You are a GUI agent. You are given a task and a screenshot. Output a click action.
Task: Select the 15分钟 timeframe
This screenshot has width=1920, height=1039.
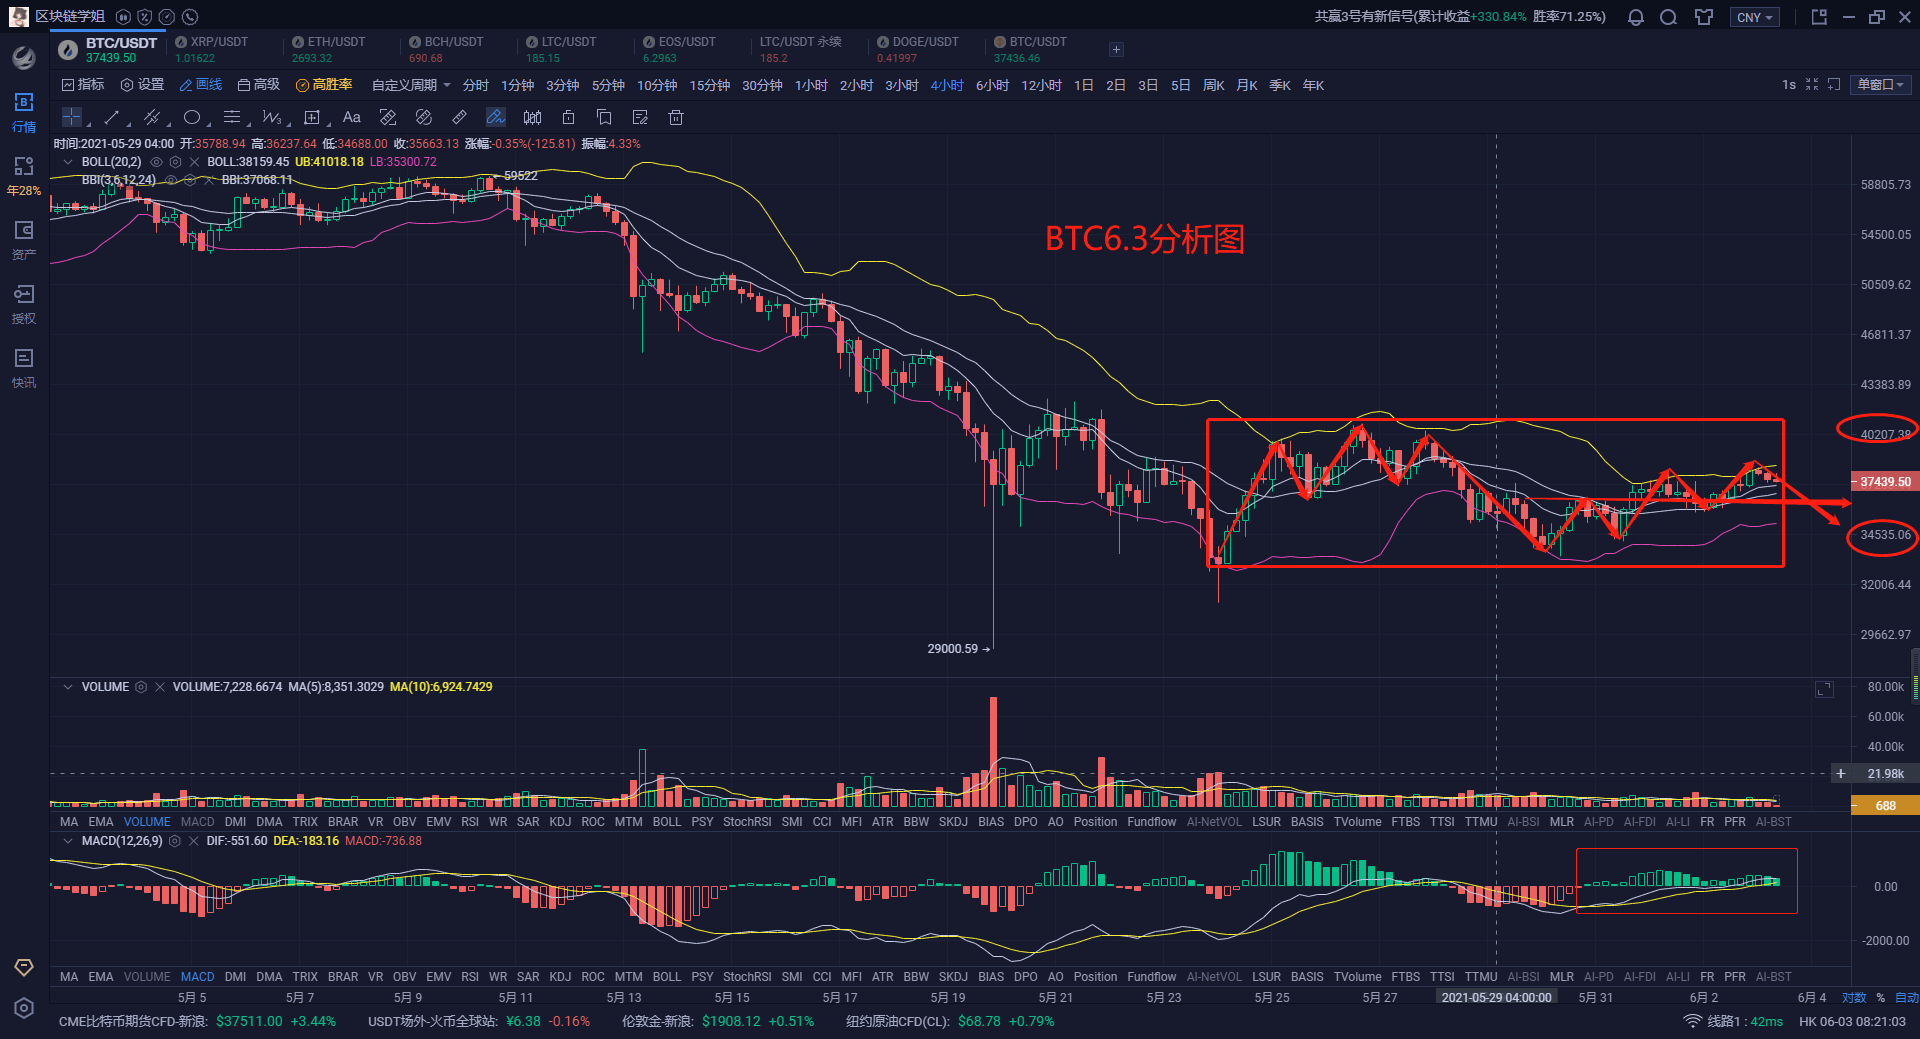pos(709,85)
